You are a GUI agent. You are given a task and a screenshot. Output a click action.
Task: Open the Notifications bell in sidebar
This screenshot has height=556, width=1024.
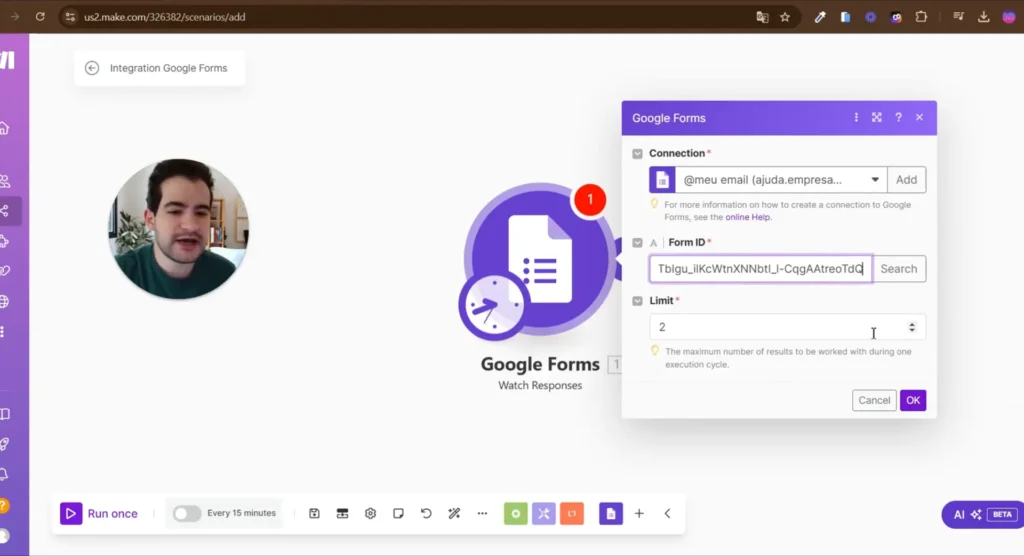[x=5, y=474]
